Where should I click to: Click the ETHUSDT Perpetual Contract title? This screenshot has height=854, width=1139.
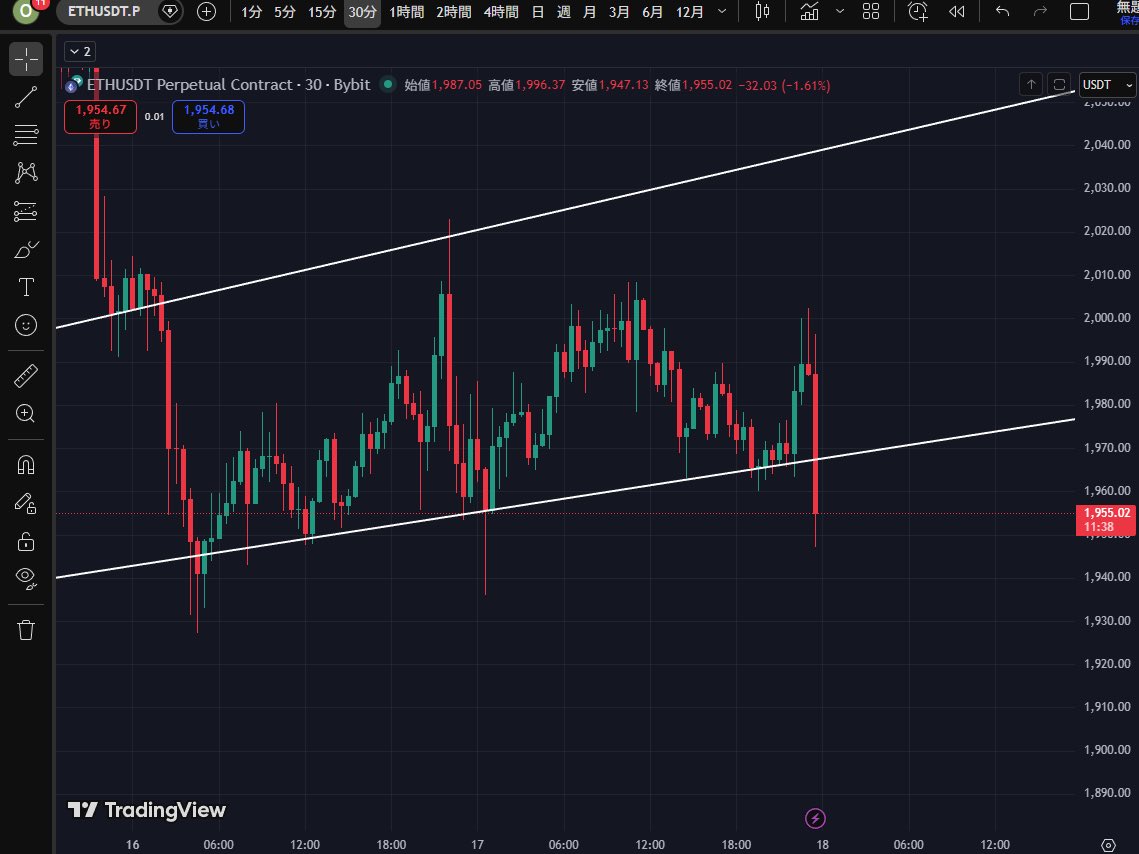228,85
